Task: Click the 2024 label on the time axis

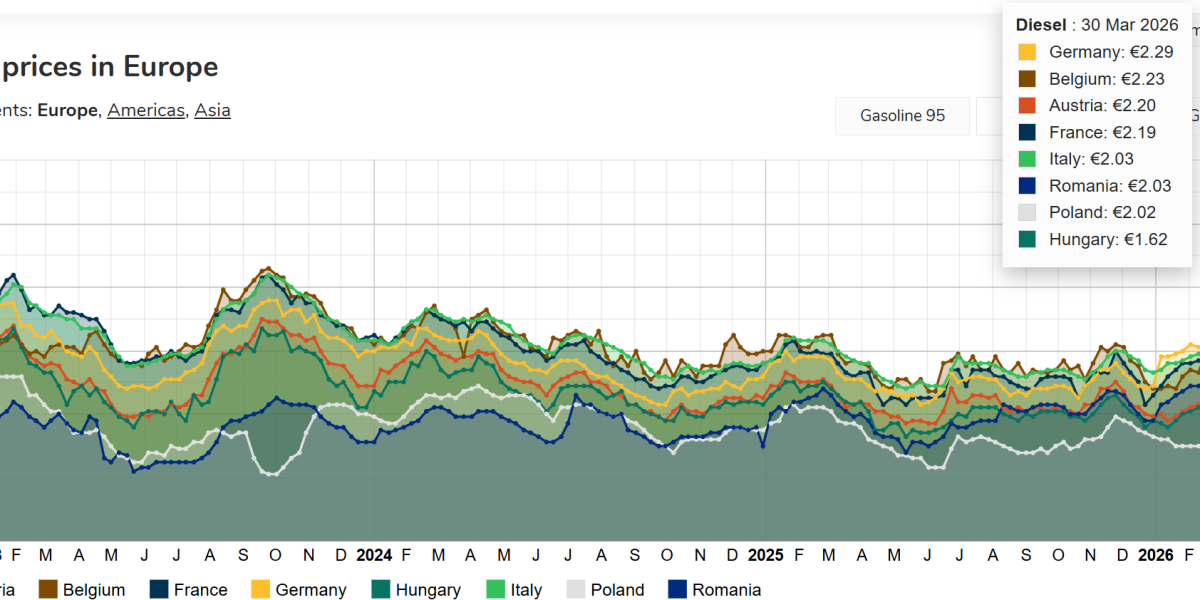Action: pyautogui.click(x=375, y=555)
